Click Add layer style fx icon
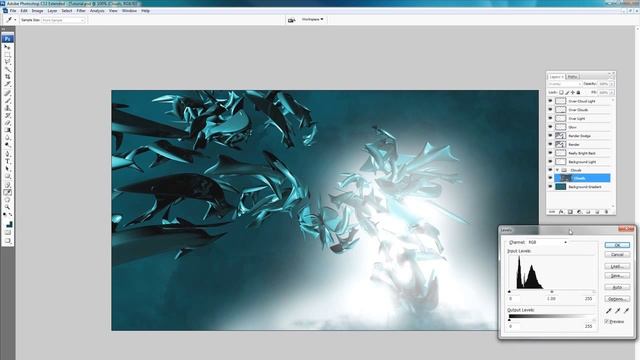This screenshot has width=640, height=360. tap(561, 212)
